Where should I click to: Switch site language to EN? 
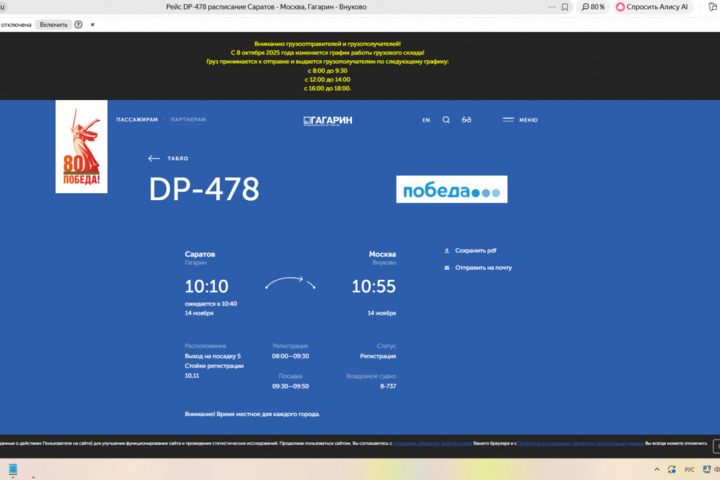426,120
